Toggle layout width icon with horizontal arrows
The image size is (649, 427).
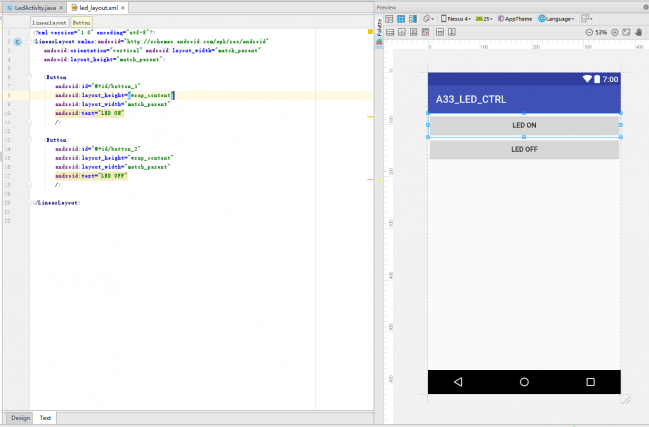(440, 32)
